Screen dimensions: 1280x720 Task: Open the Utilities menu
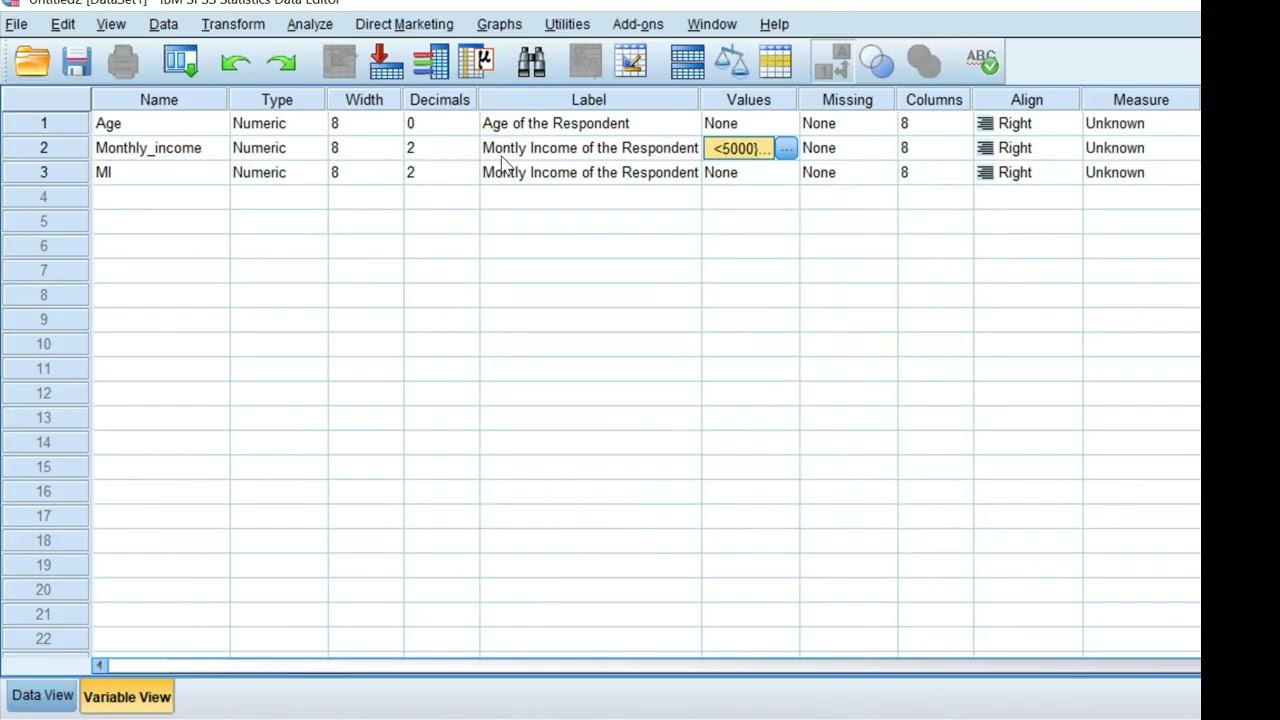(567, 24)
